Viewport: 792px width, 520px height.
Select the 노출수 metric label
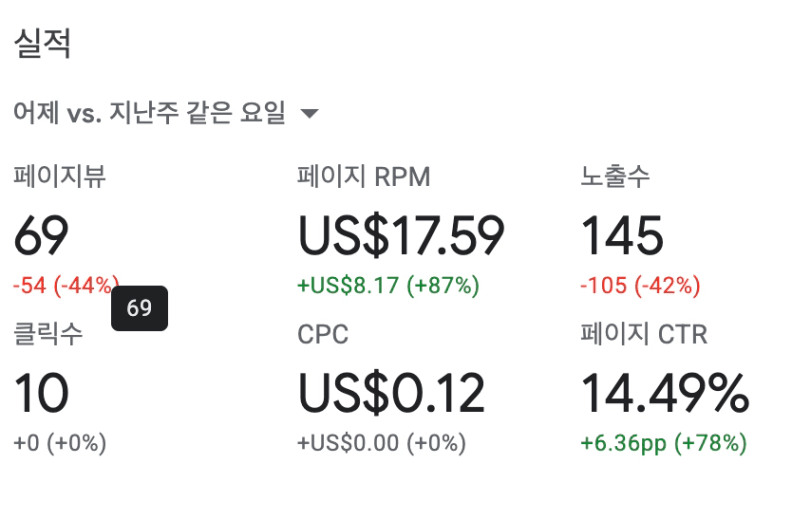(x=615, y=177)
